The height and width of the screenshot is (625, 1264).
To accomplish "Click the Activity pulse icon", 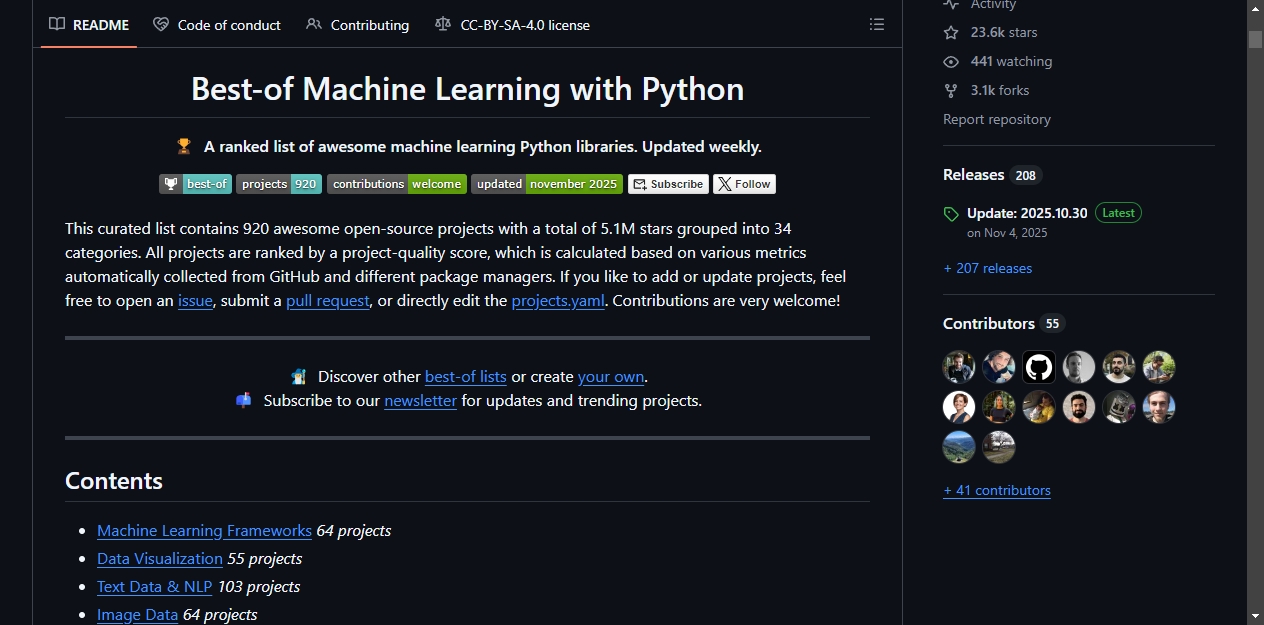I will tap(951, 5).
